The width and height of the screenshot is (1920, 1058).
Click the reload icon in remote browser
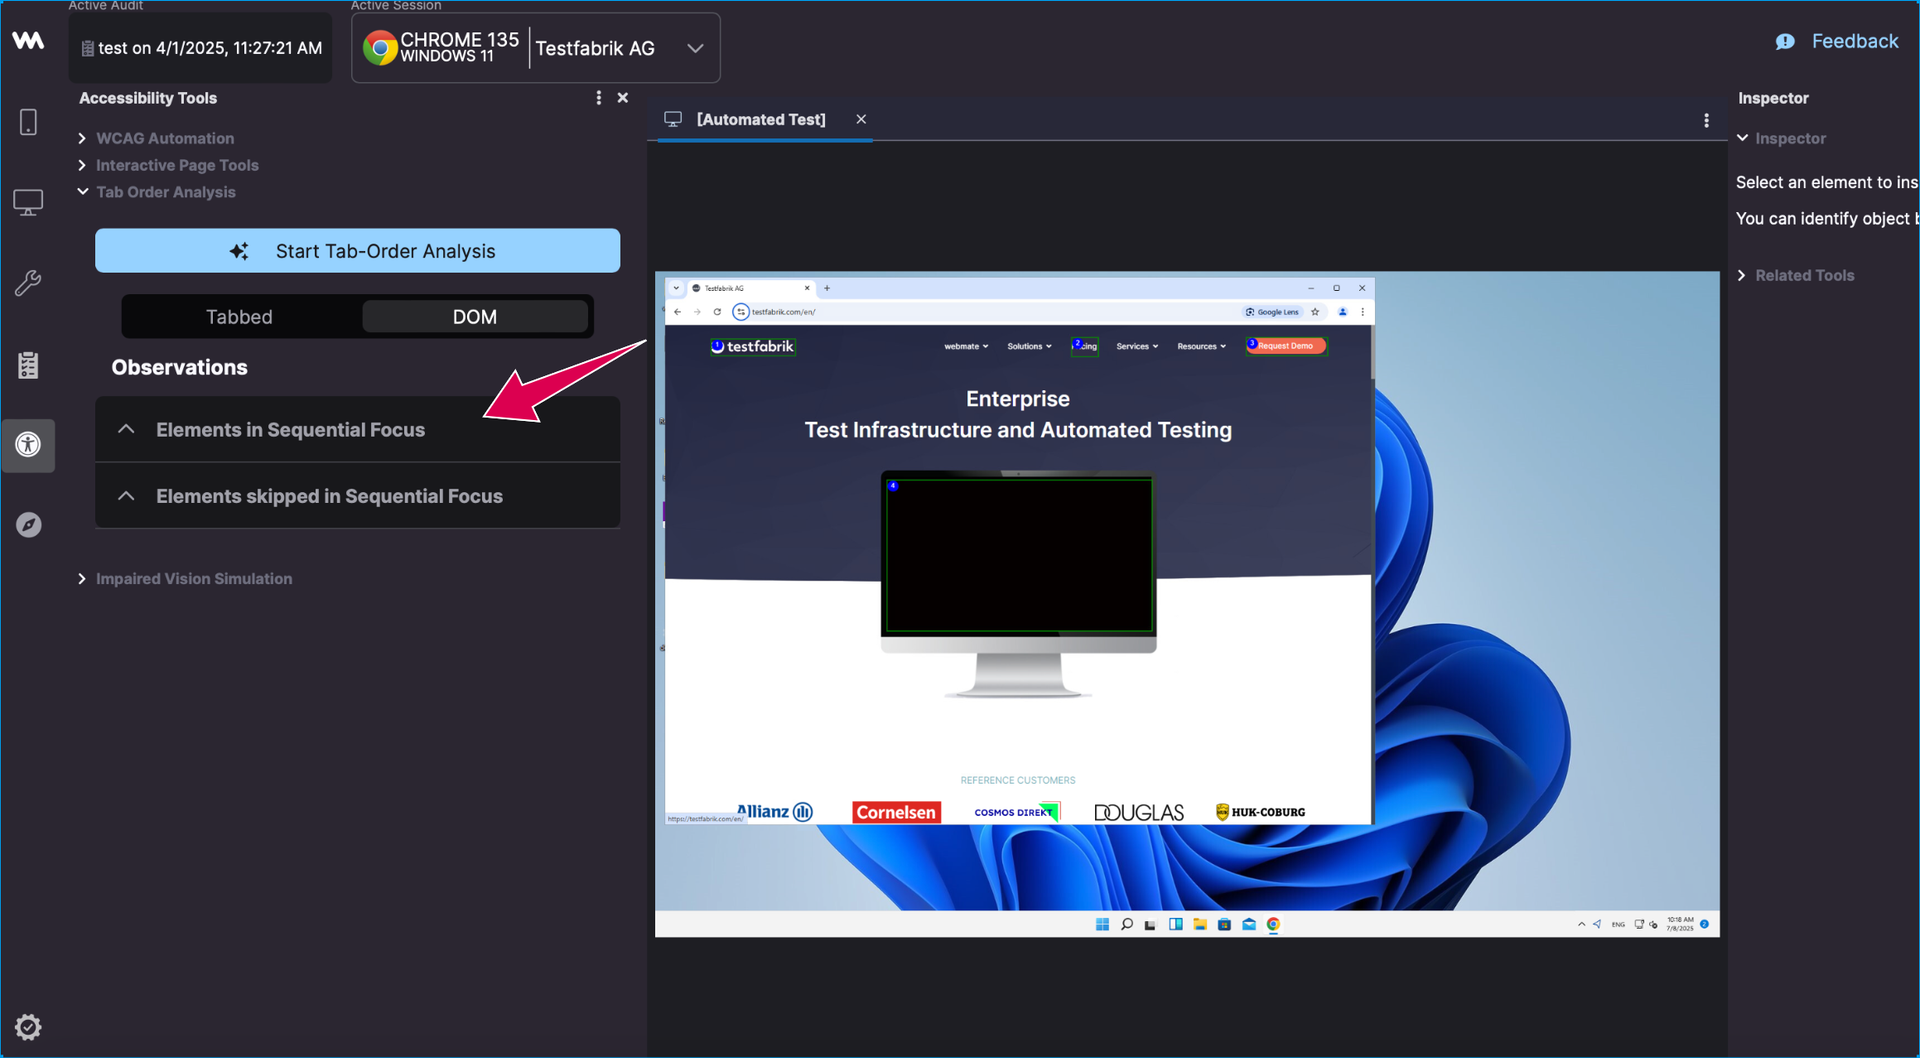tap(717, 312)
